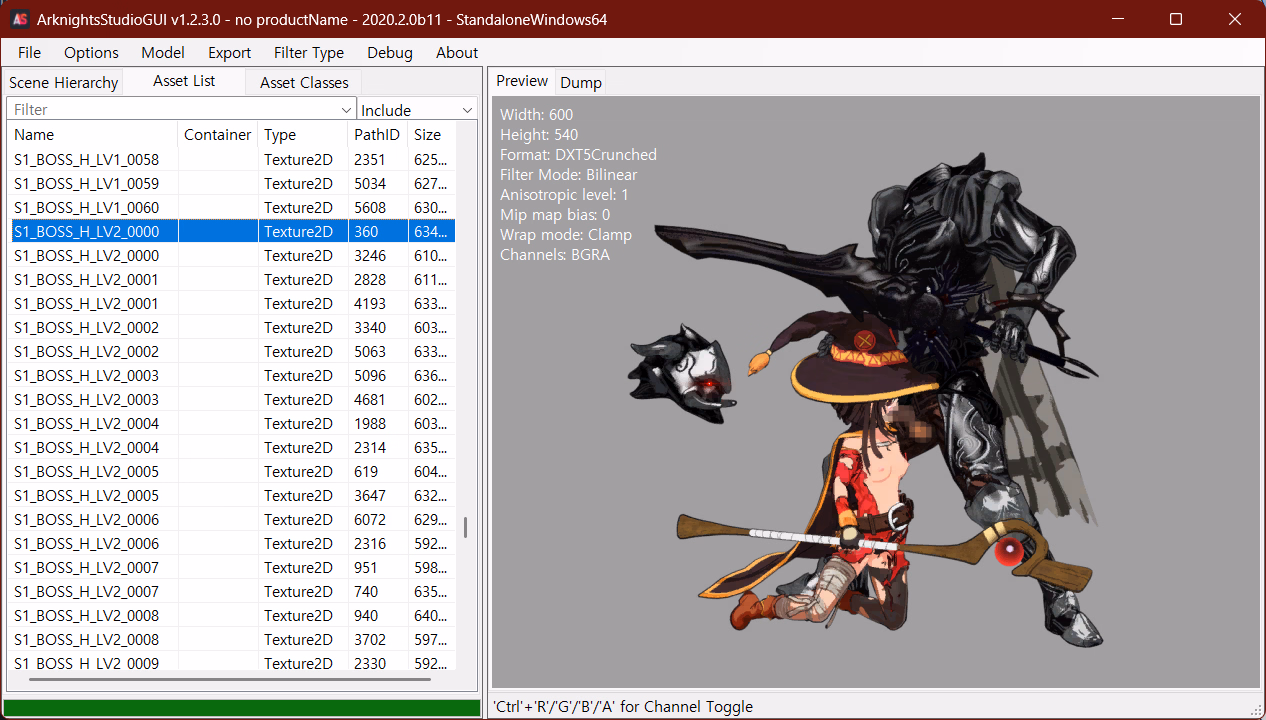Open the Filter Type menu
Viewport: 1266px width, 720px height.
click(309, 53)
